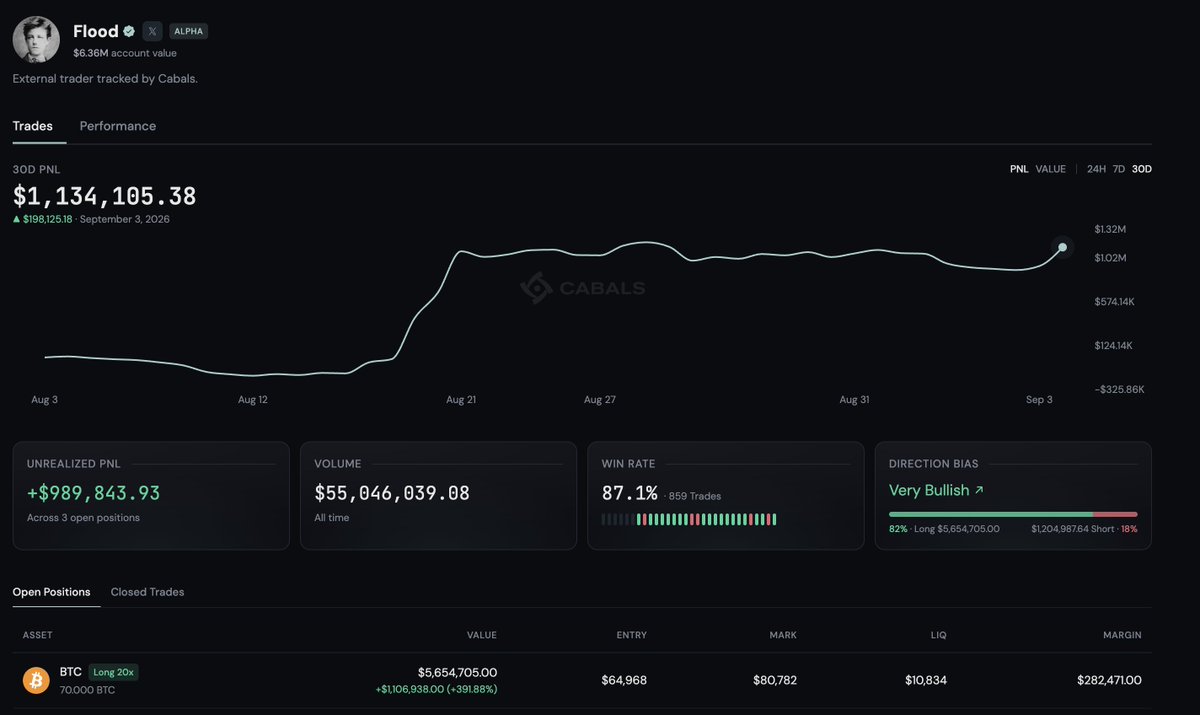Sort by the MARGIN column header
The image size is (1200, 715).
point(1122,635)
